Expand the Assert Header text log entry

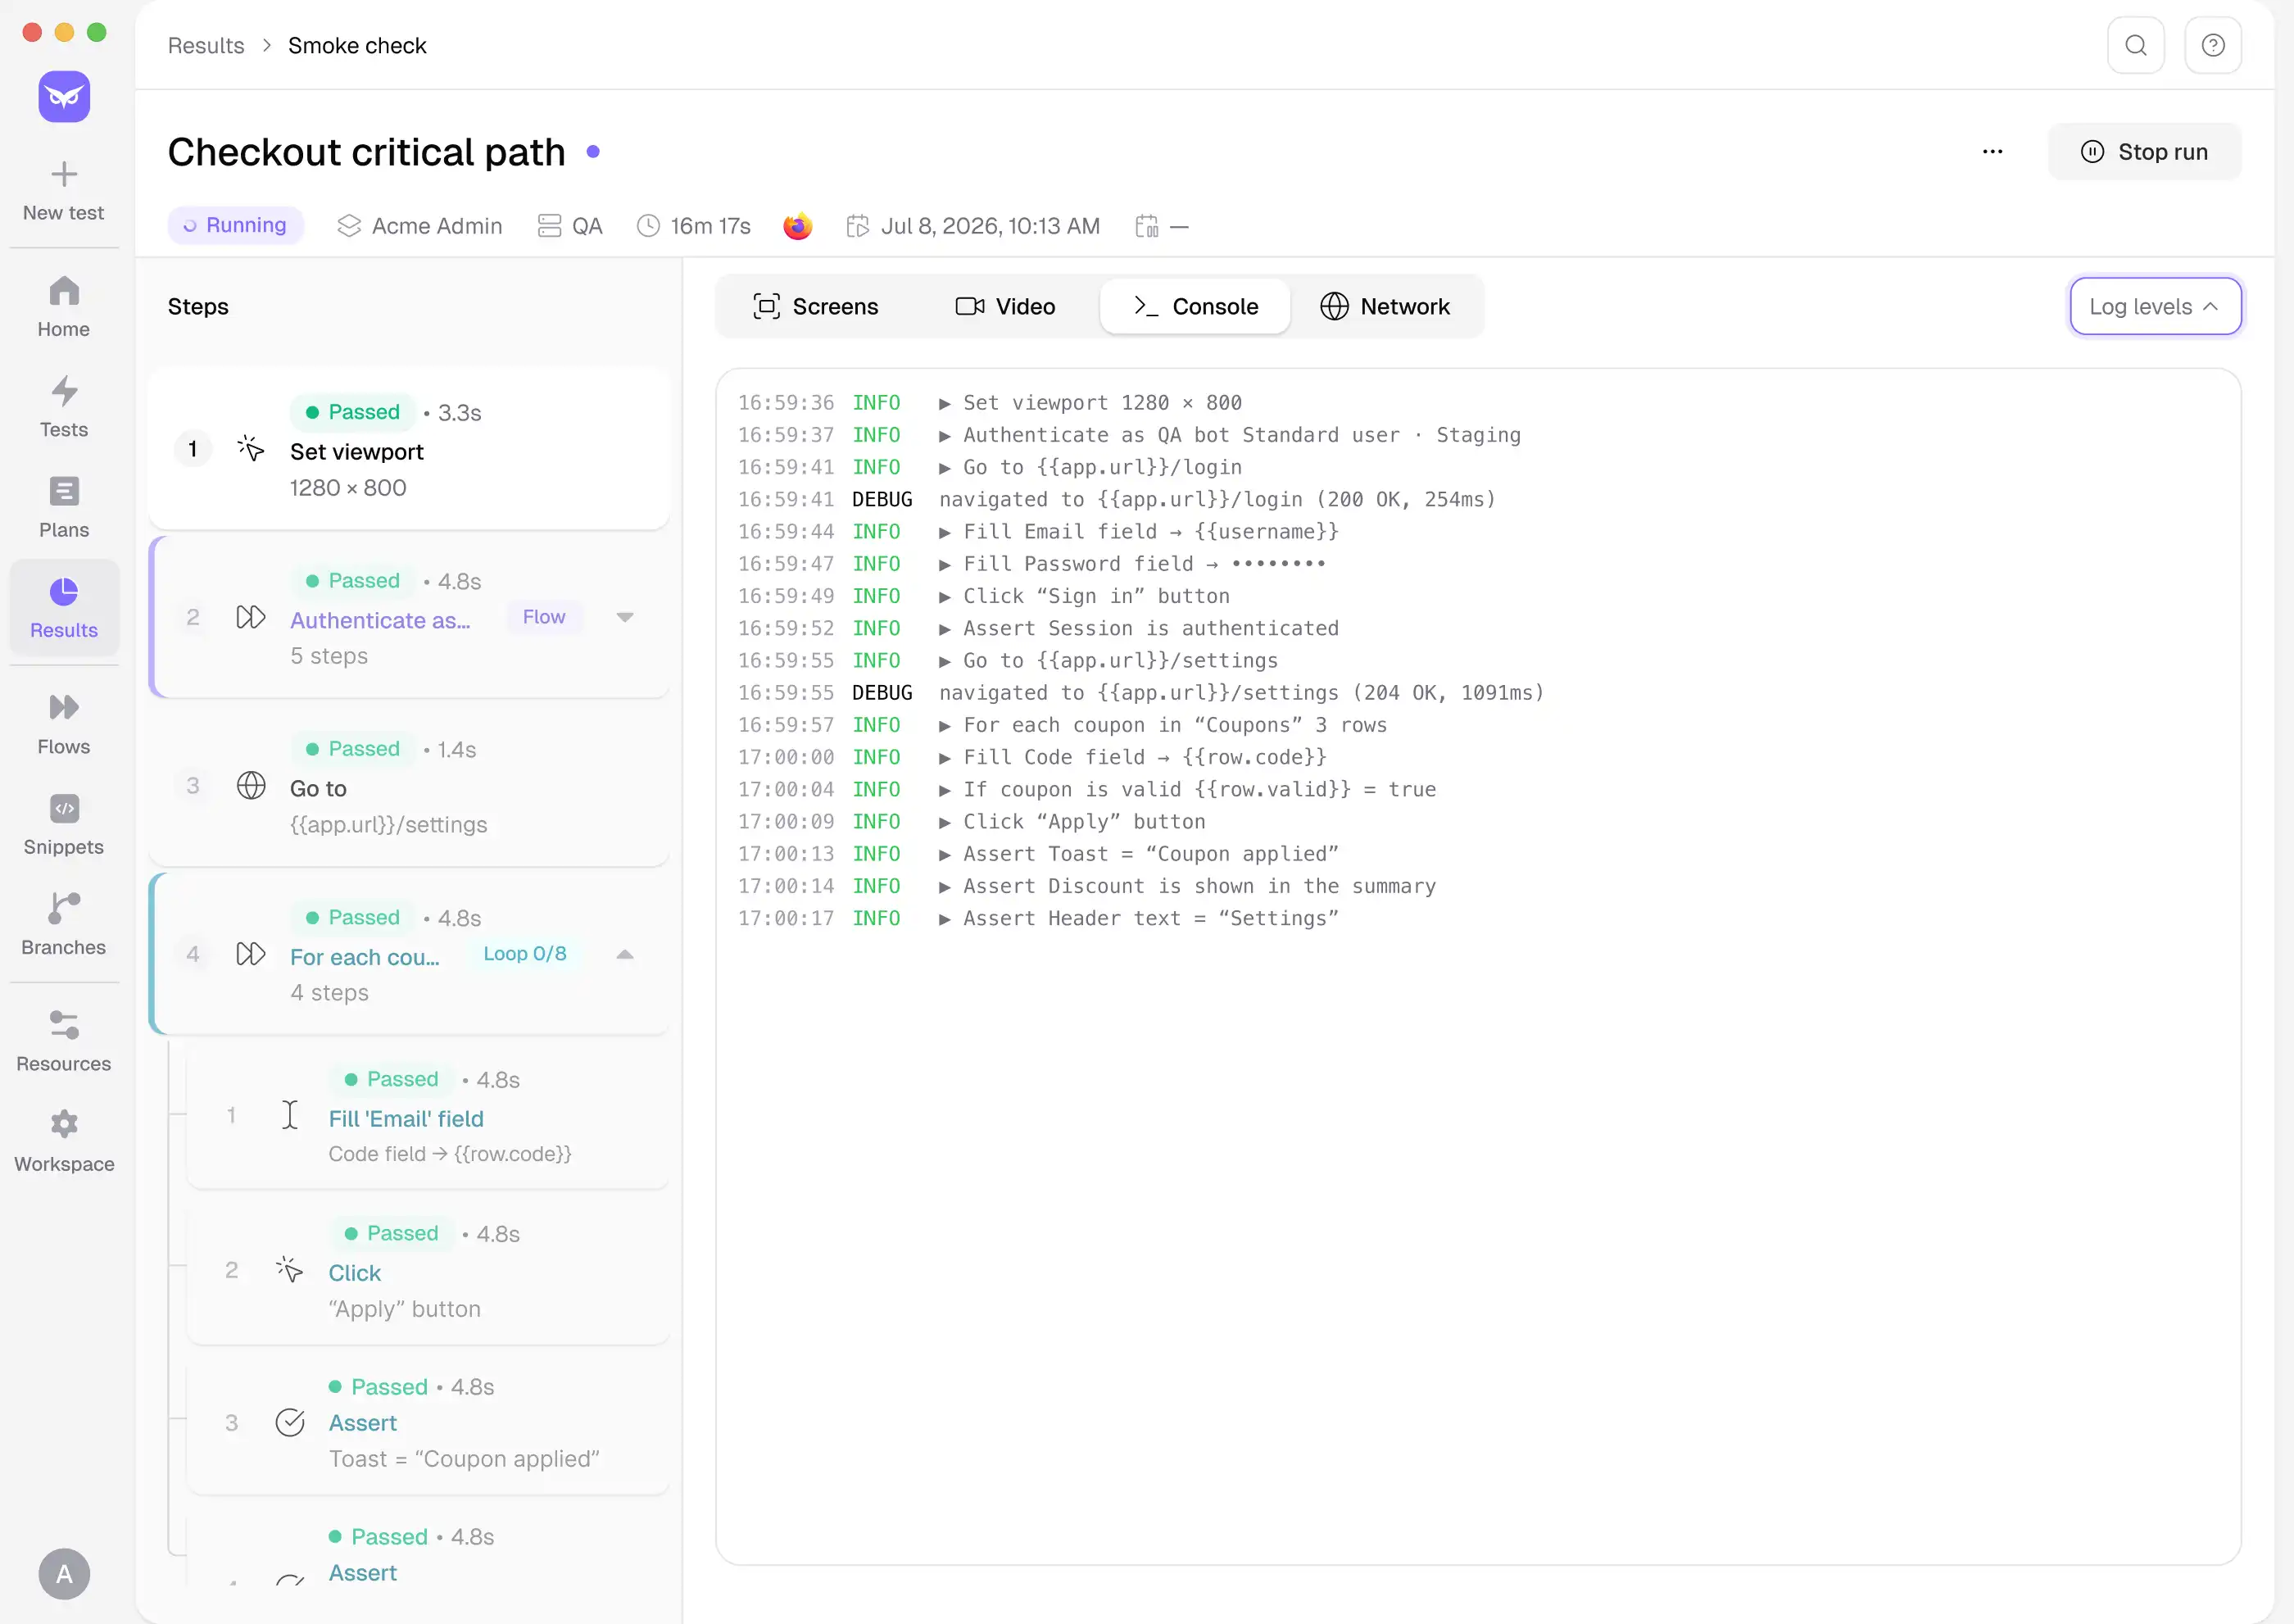[944, 919]
